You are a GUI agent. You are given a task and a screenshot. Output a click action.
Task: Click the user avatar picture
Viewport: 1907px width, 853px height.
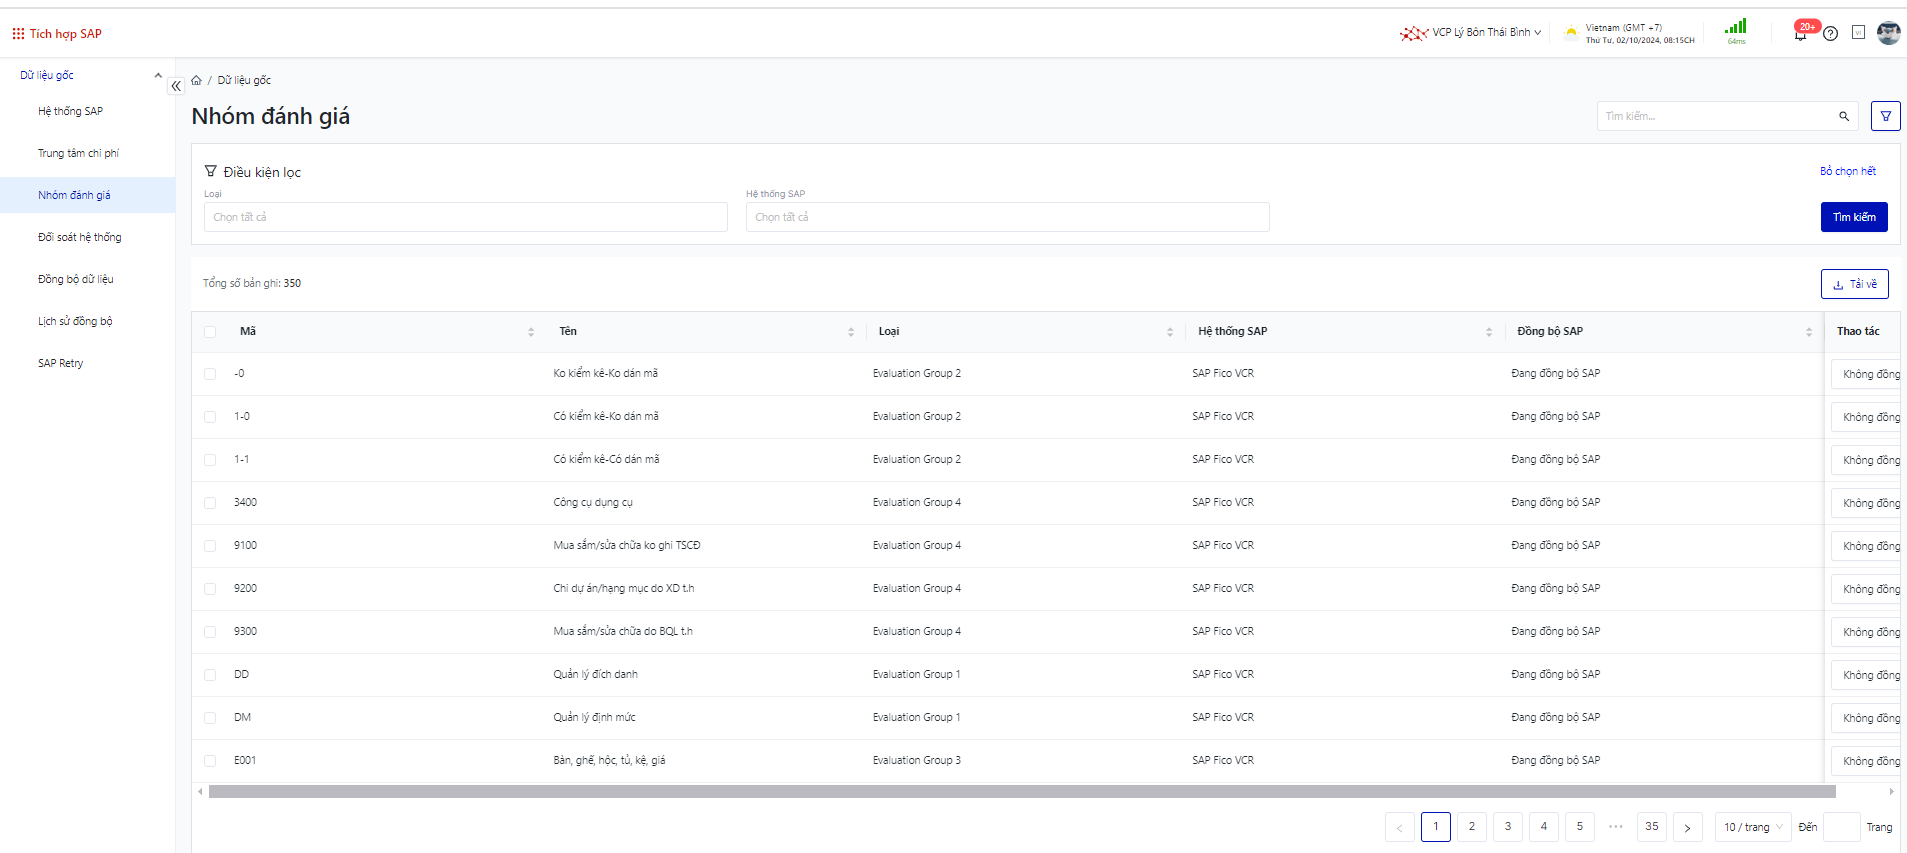point(1888,33)
